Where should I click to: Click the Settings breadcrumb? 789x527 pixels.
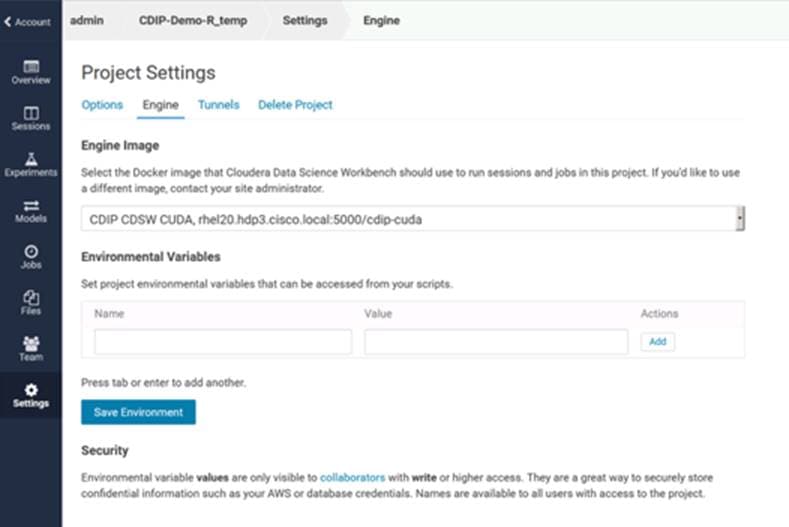305,21
